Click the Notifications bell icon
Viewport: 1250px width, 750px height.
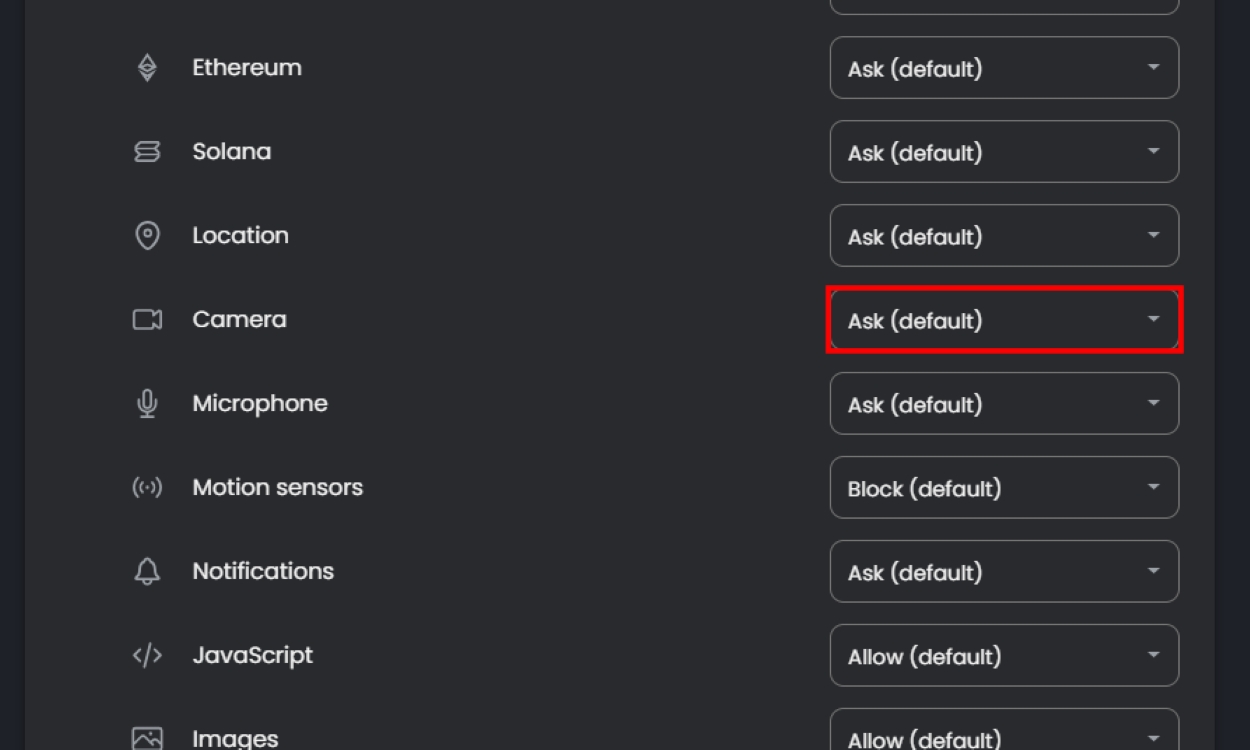(x=147, y=572)
